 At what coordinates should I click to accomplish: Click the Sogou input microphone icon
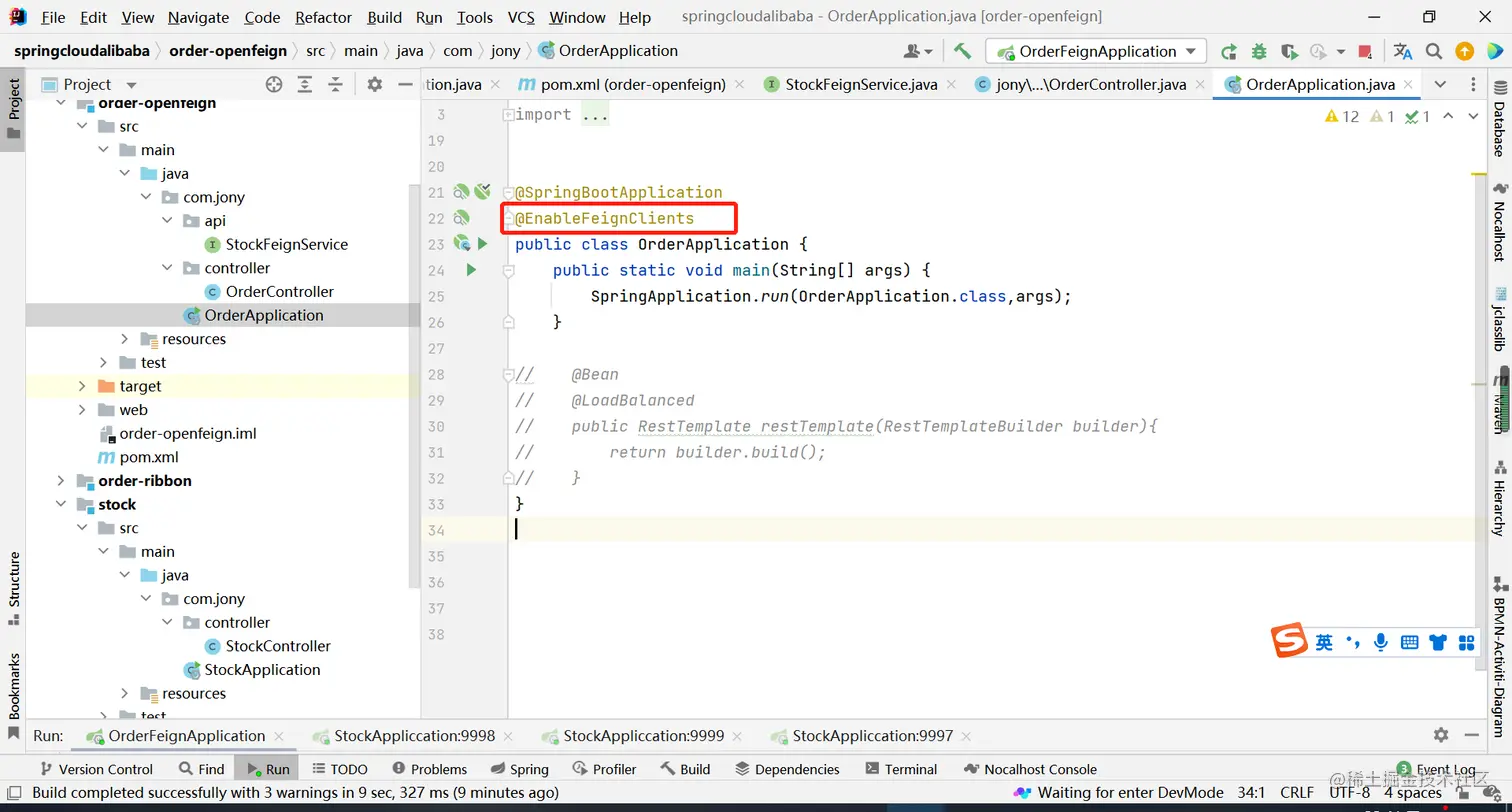point(1381,642)
